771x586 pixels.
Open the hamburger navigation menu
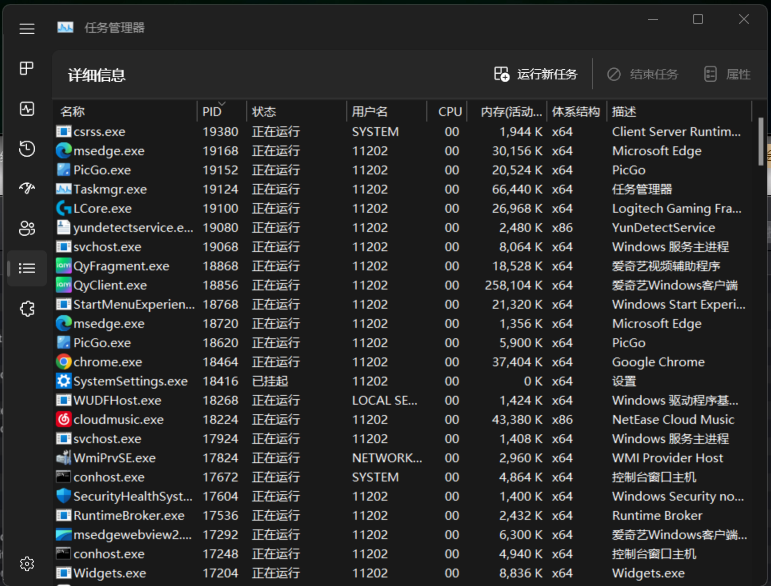tap(27, 29)
